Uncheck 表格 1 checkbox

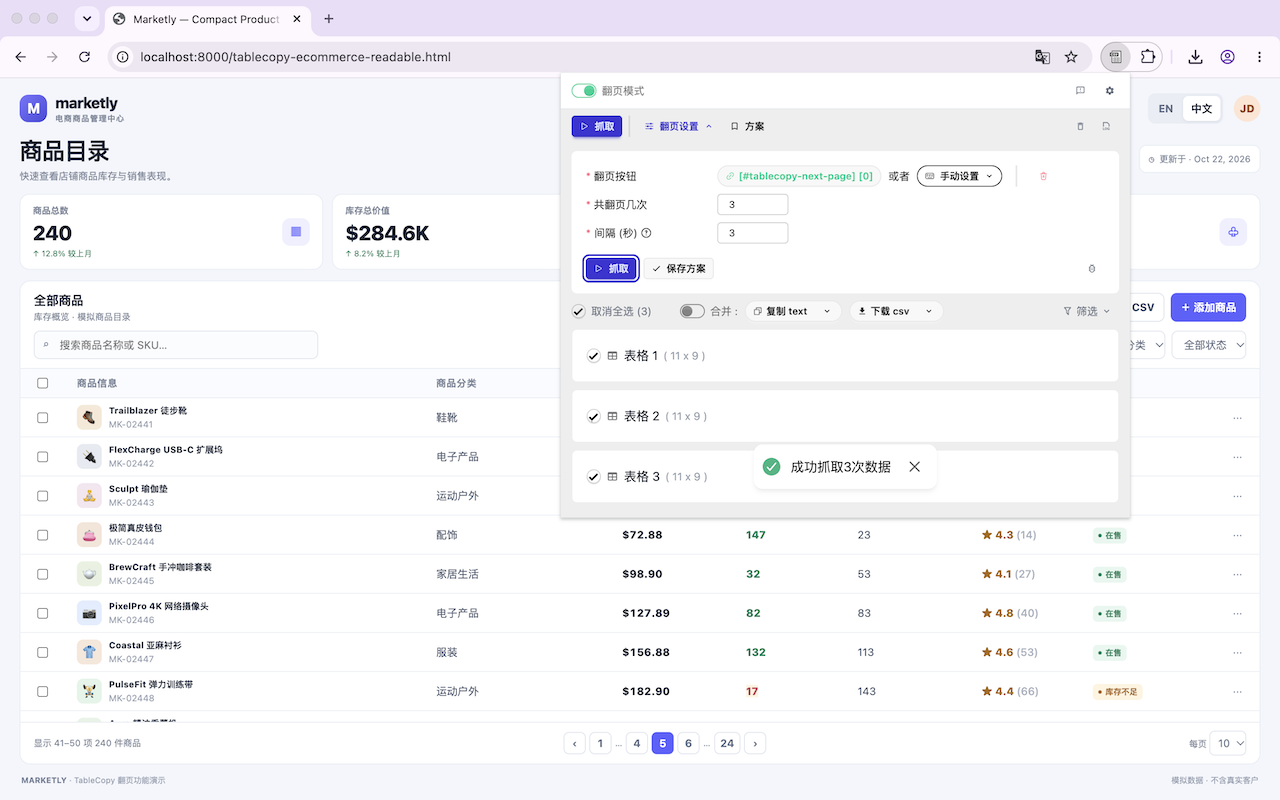(594, 356)
